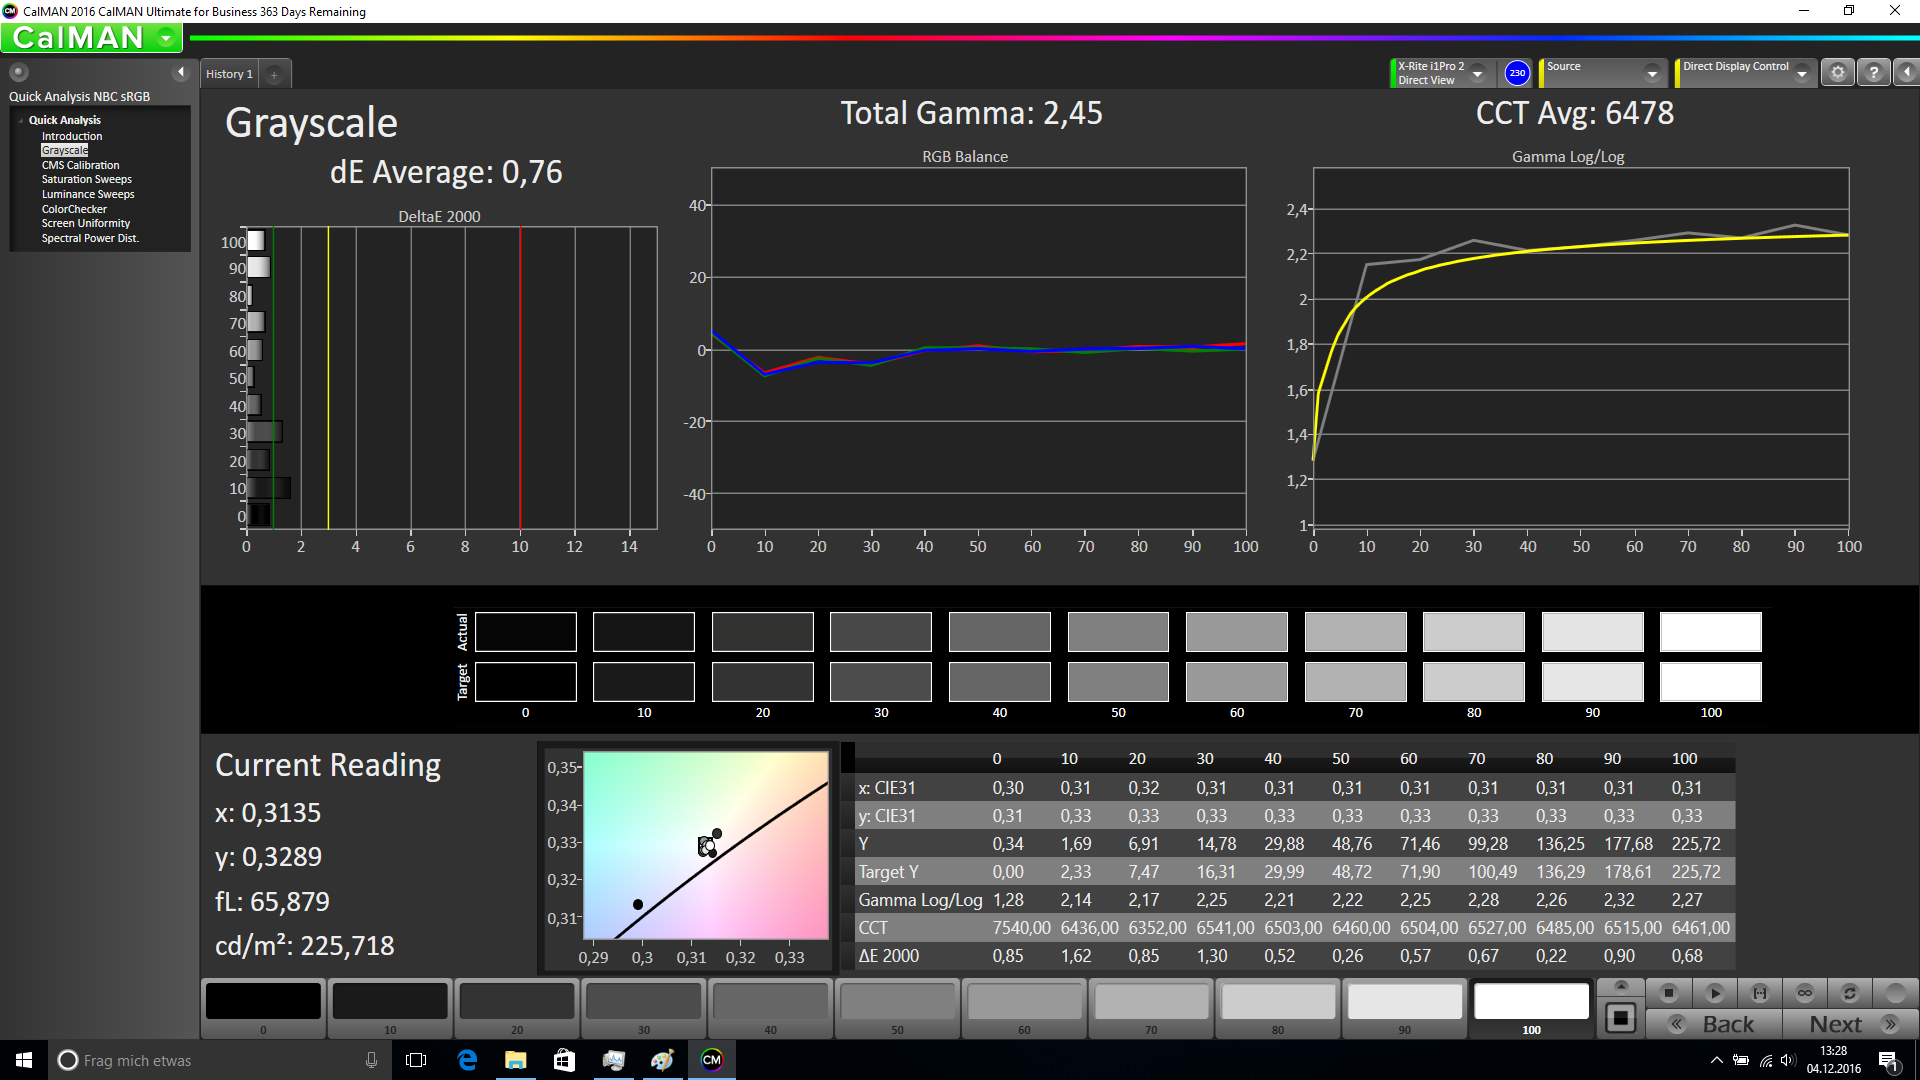This screenshot has width=1920, height=1080.
Task: Collapse the left workflow sidebar arrow
Action: (x=181, y=72)
